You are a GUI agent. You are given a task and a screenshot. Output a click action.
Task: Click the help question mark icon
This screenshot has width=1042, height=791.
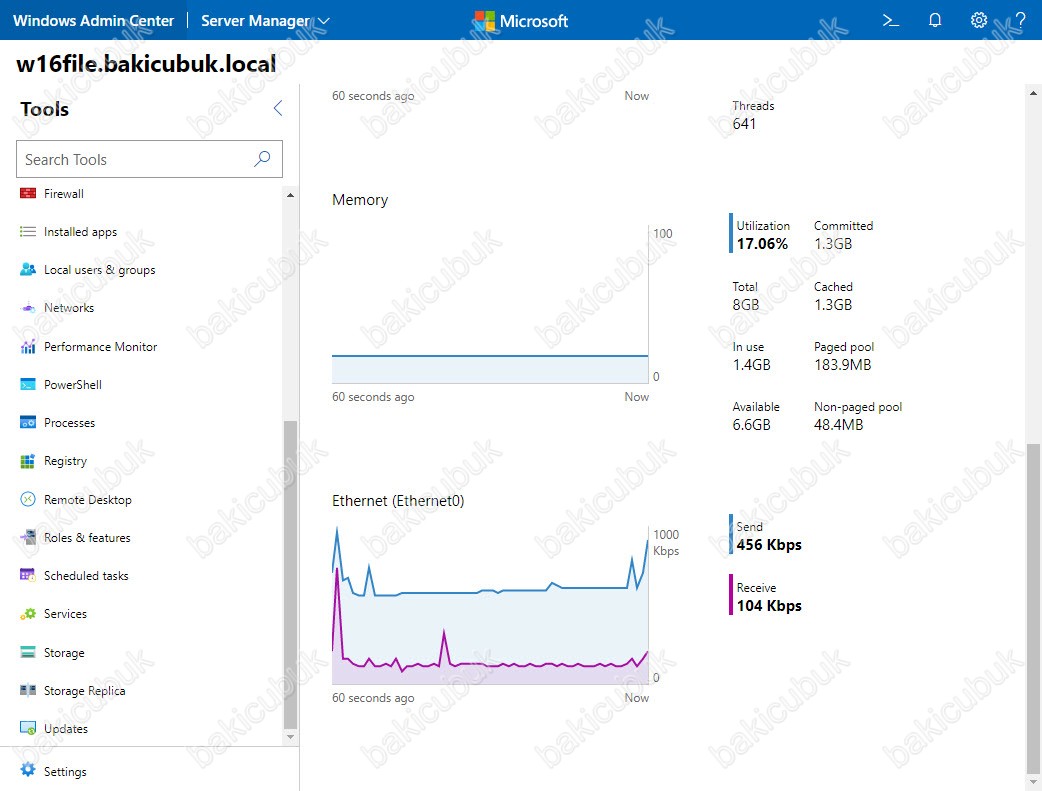(x=1021, y=21)
